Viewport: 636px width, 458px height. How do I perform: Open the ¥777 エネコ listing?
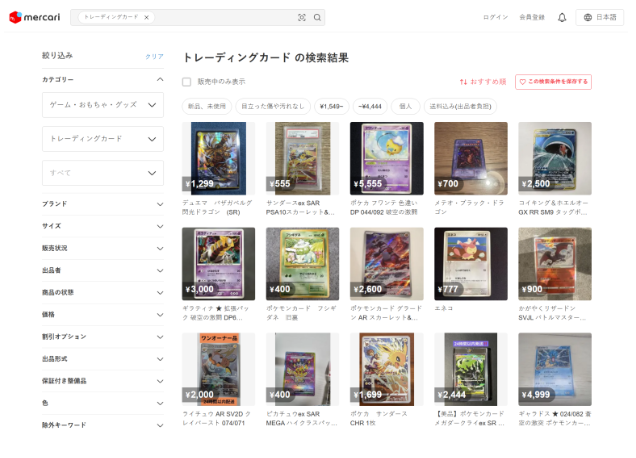(471, 264)
